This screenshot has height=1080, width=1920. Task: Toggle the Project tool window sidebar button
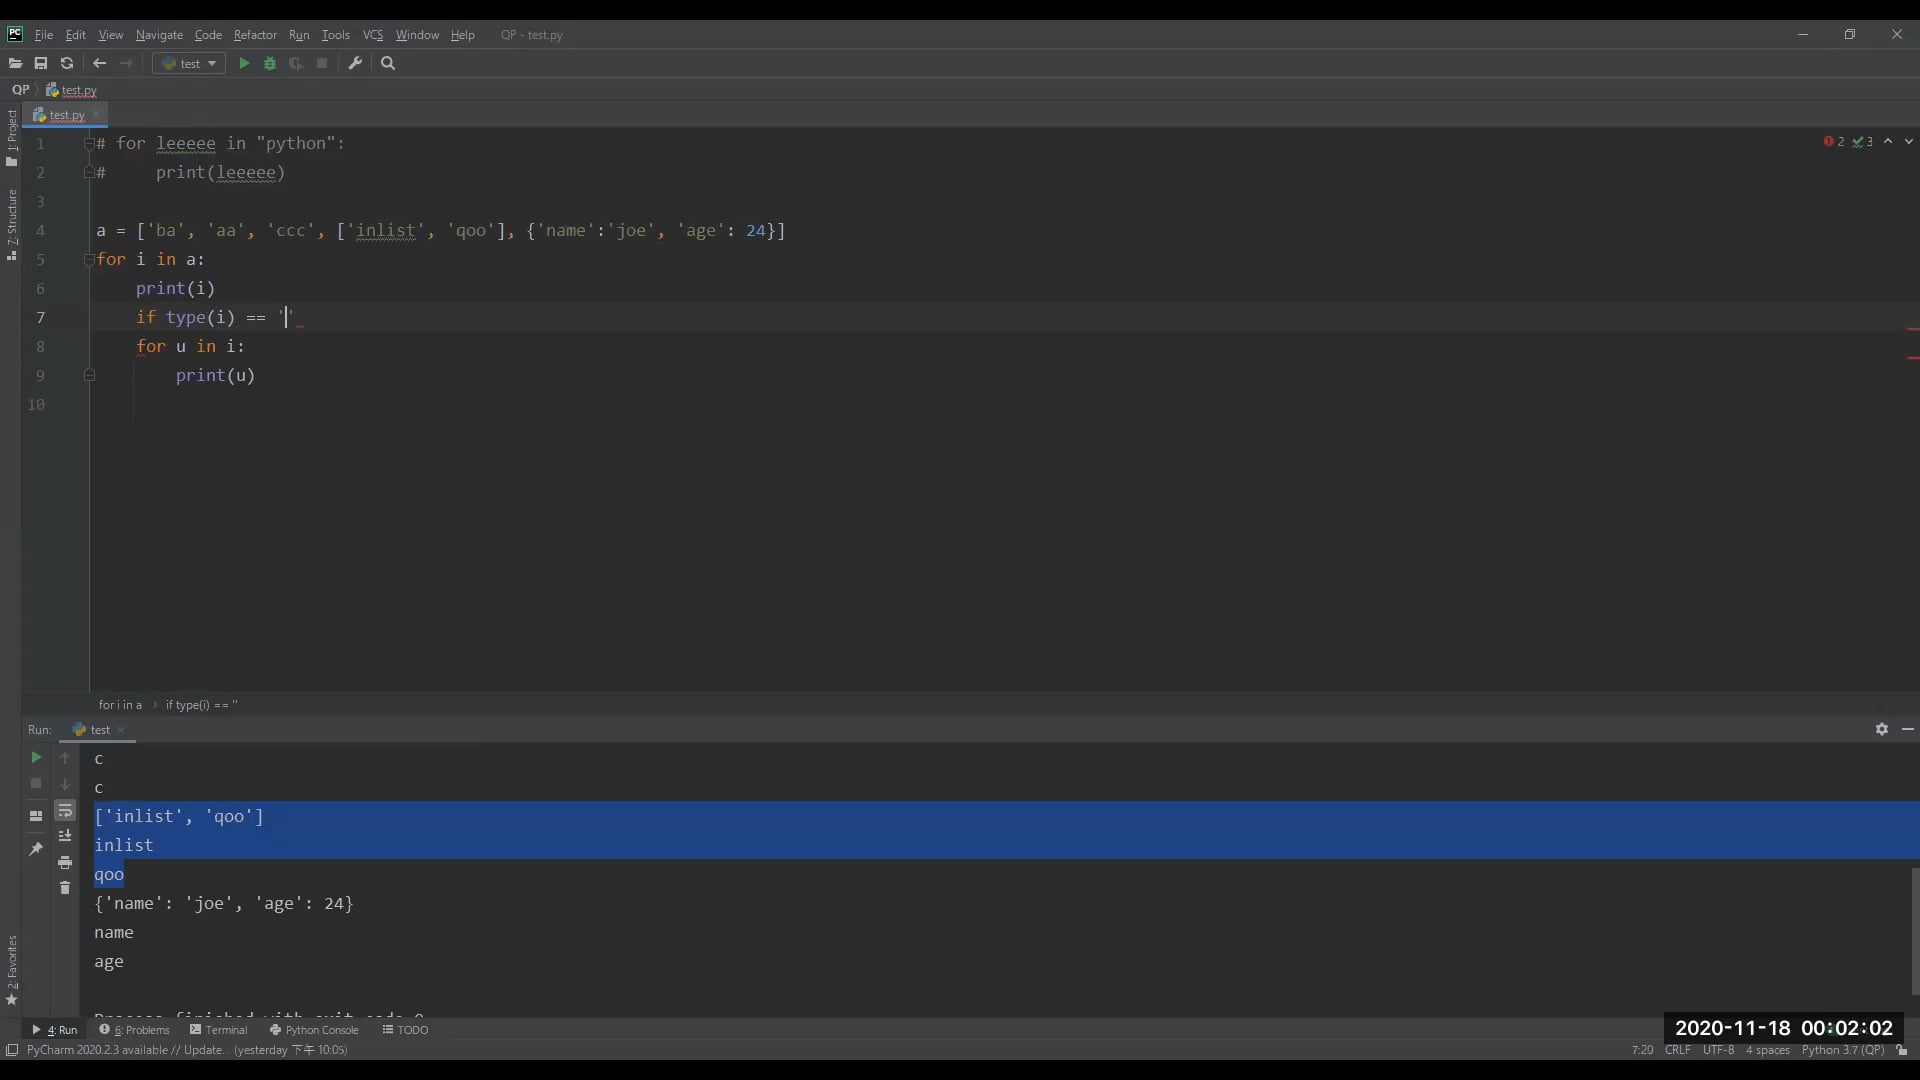point(11,137)
